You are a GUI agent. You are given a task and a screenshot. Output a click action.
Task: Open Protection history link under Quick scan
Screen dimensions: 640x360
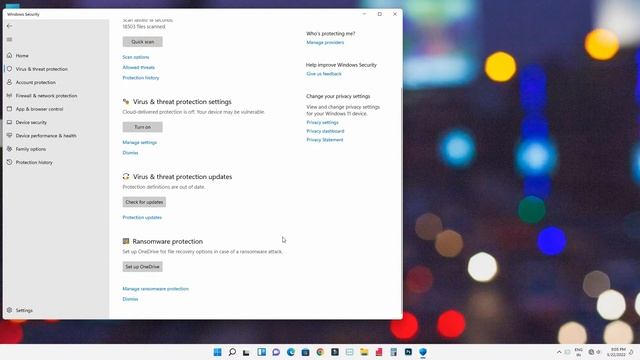click(x=141, y=78)
